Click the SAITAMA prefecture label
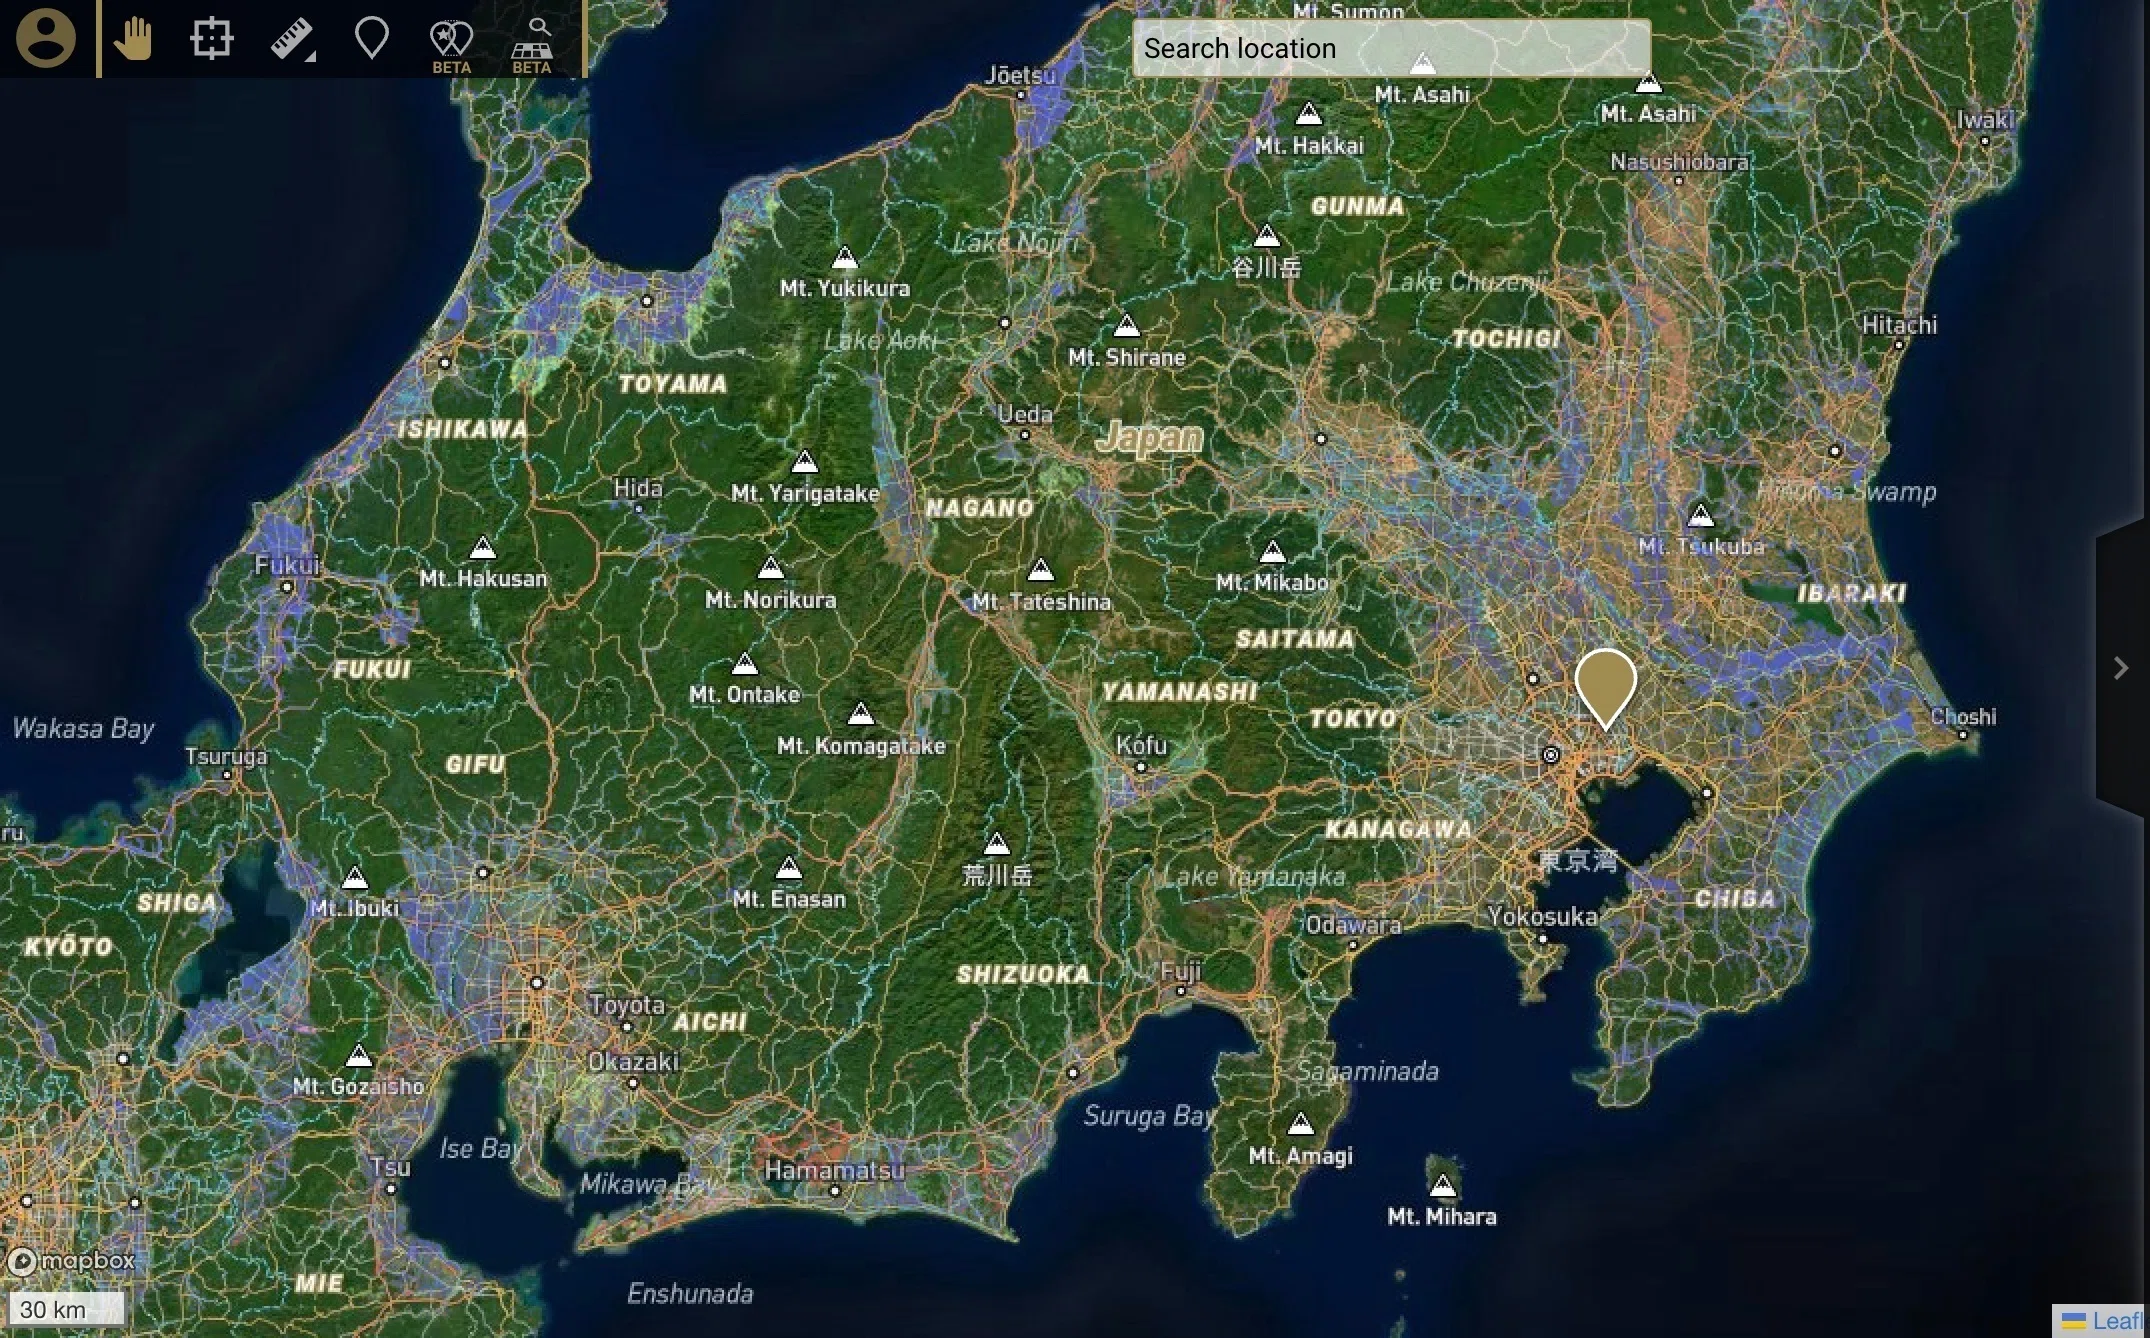The width and height of the screenshot is (2150, 1338). pyautogui.click(x=1295, y=639)
